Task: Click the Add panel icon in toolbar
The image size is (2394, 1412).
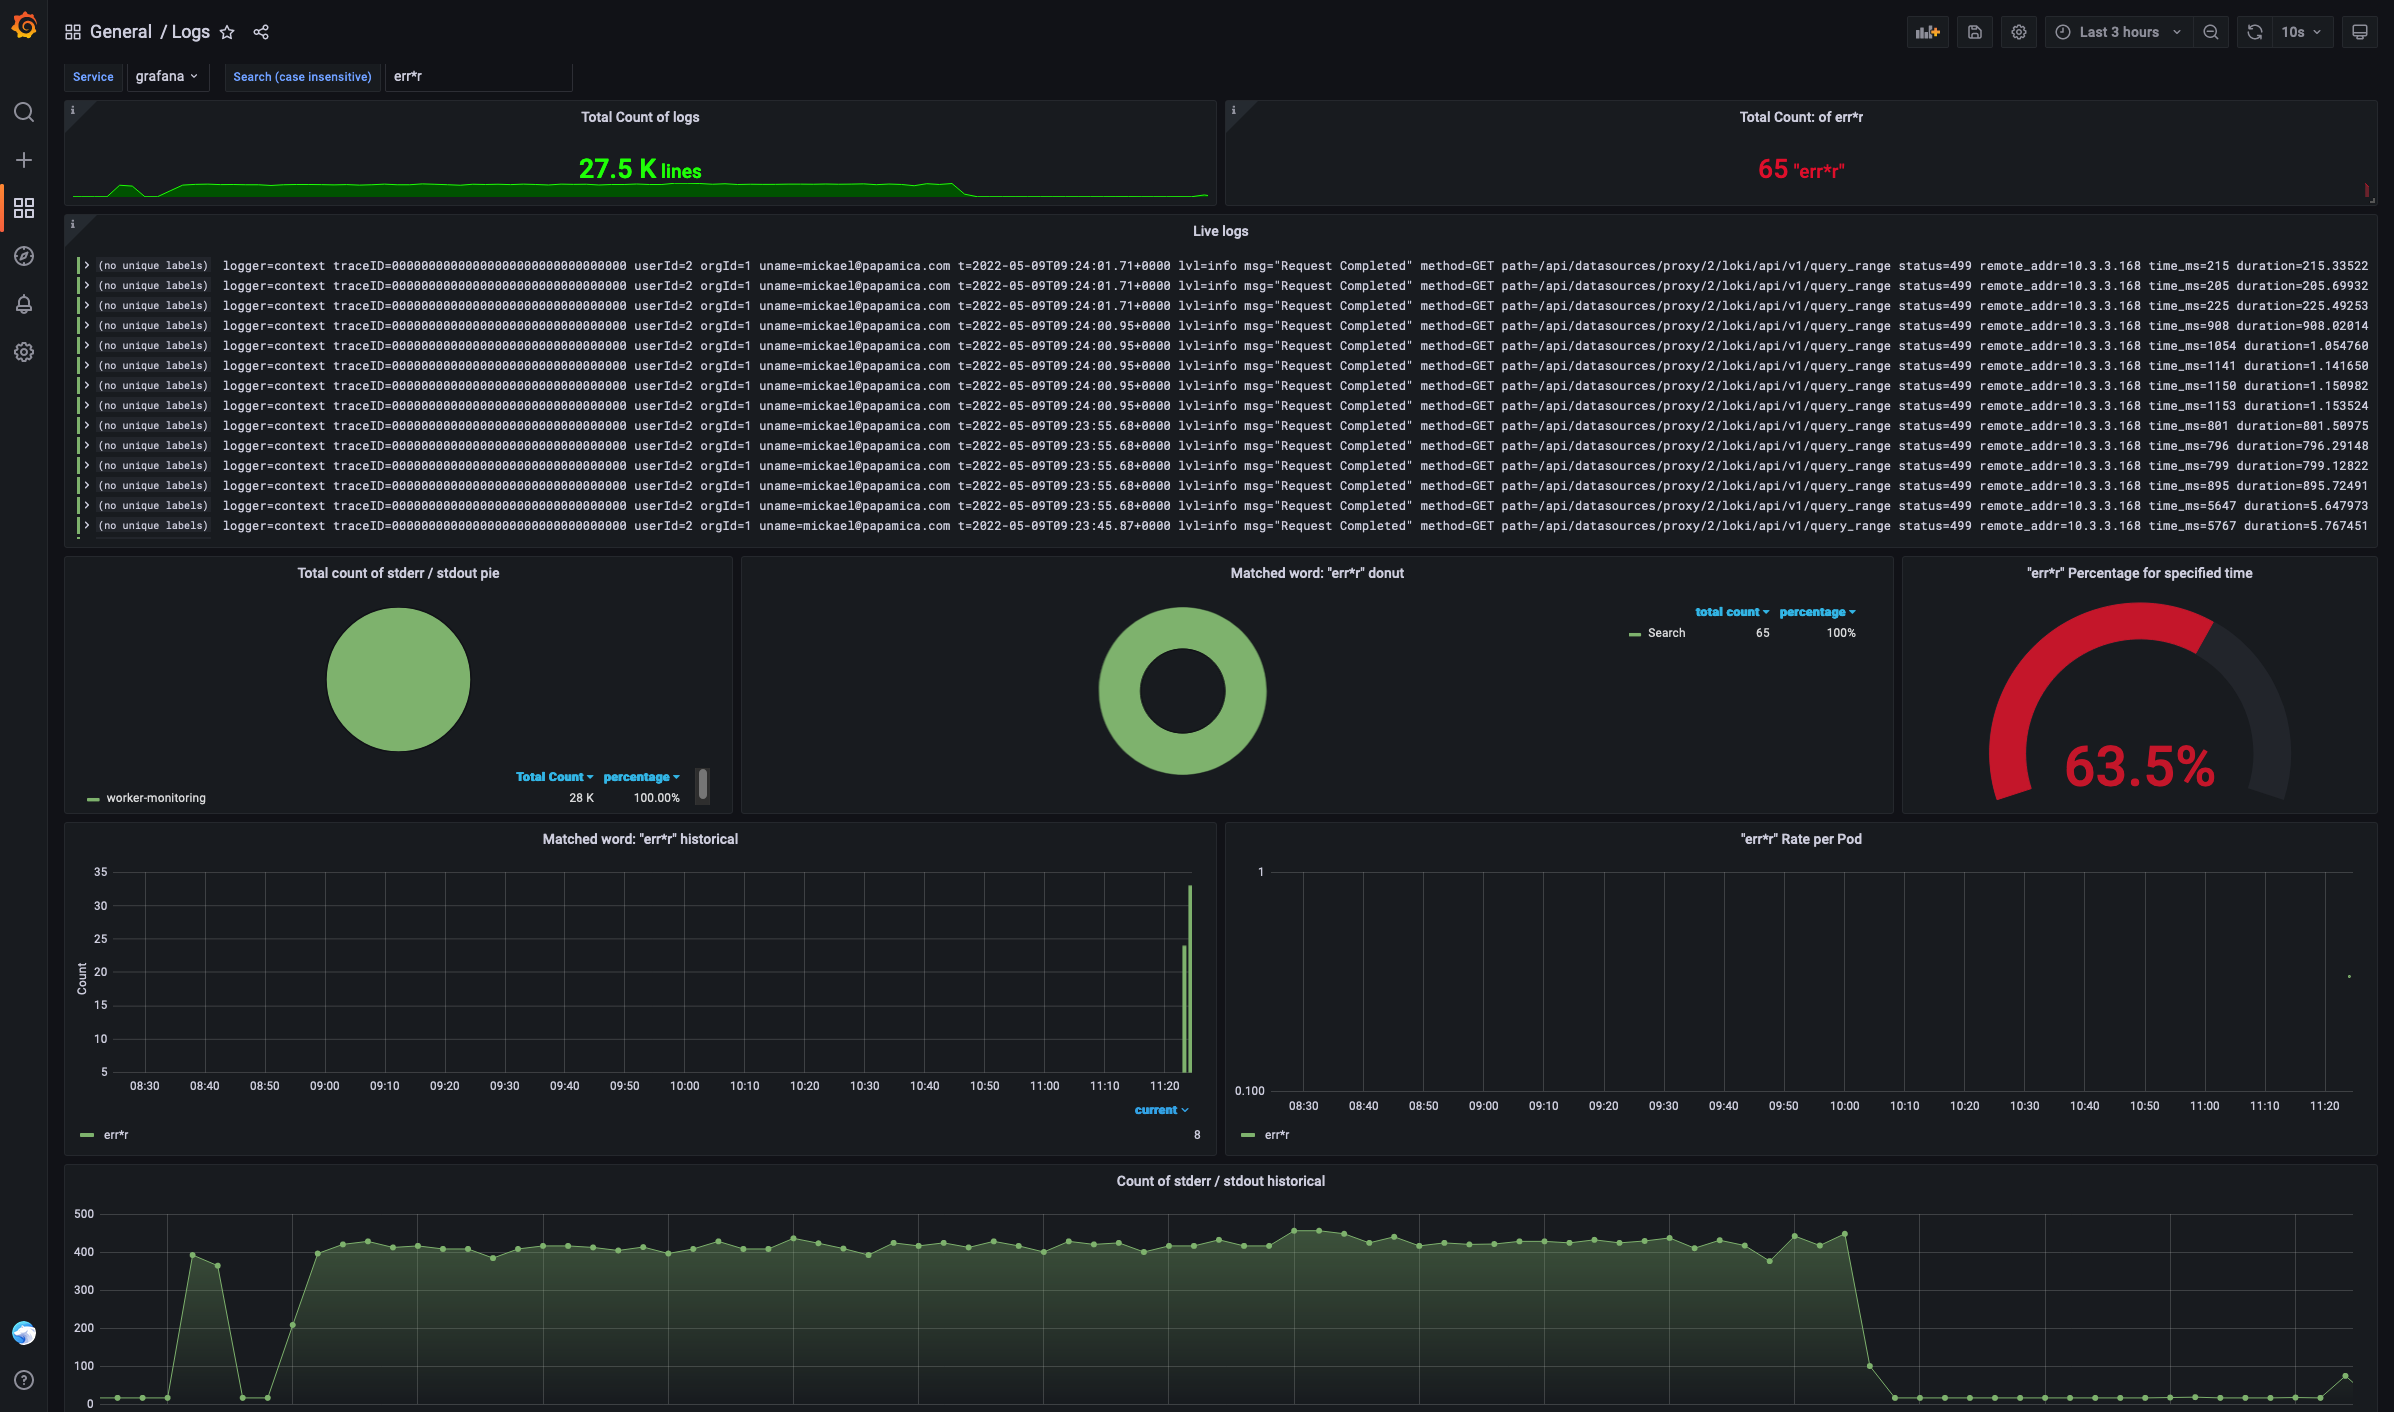Action: point(1927,32)
